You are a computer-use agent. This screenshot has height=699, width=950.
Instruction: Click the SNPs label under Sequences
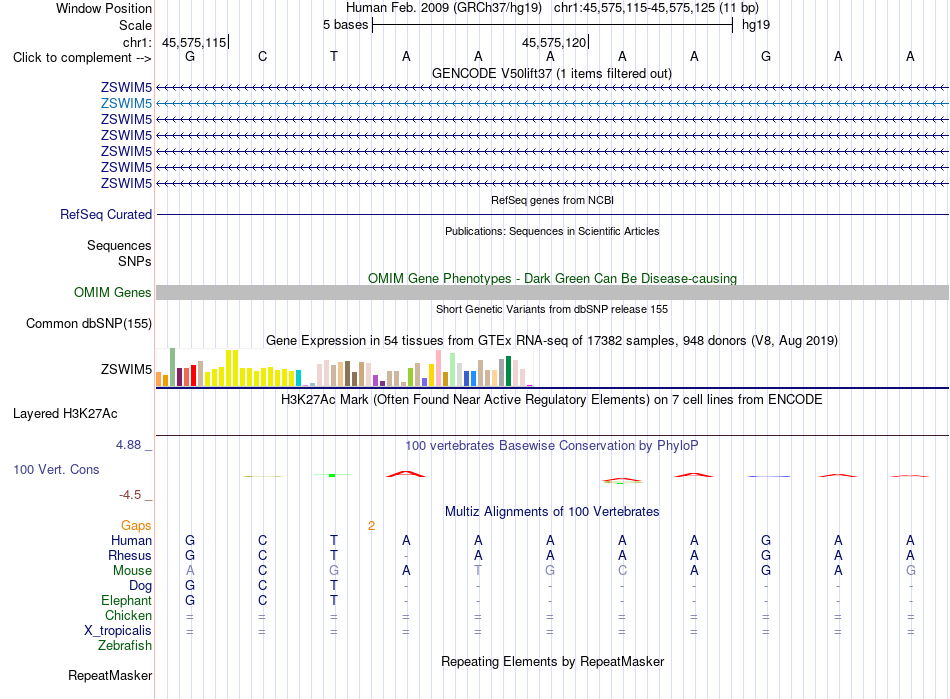135,261
